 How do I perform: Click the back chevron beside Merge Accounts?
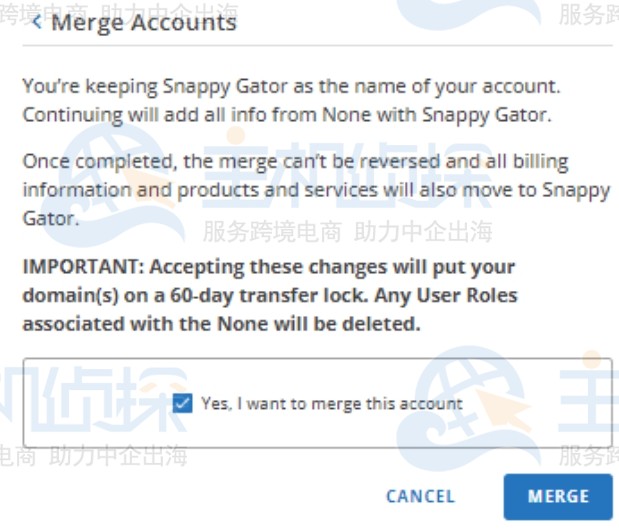point(36,22)
